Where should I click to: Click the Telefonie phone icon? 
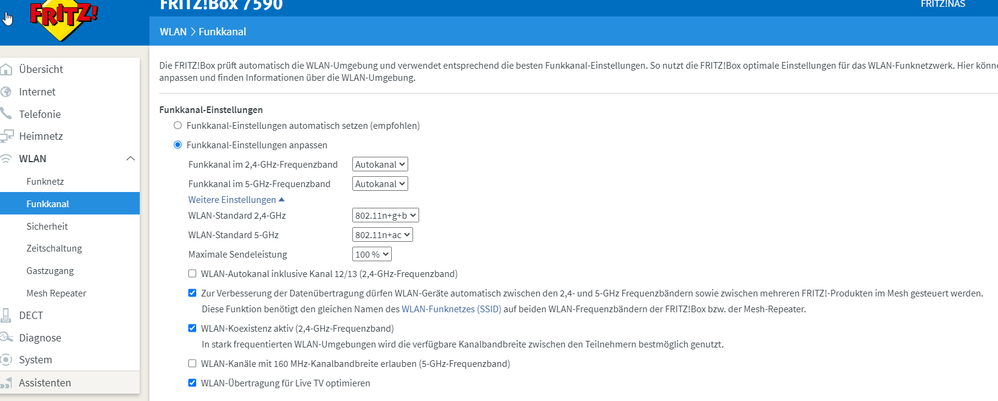pyautogui.click(x=6, y=114)
